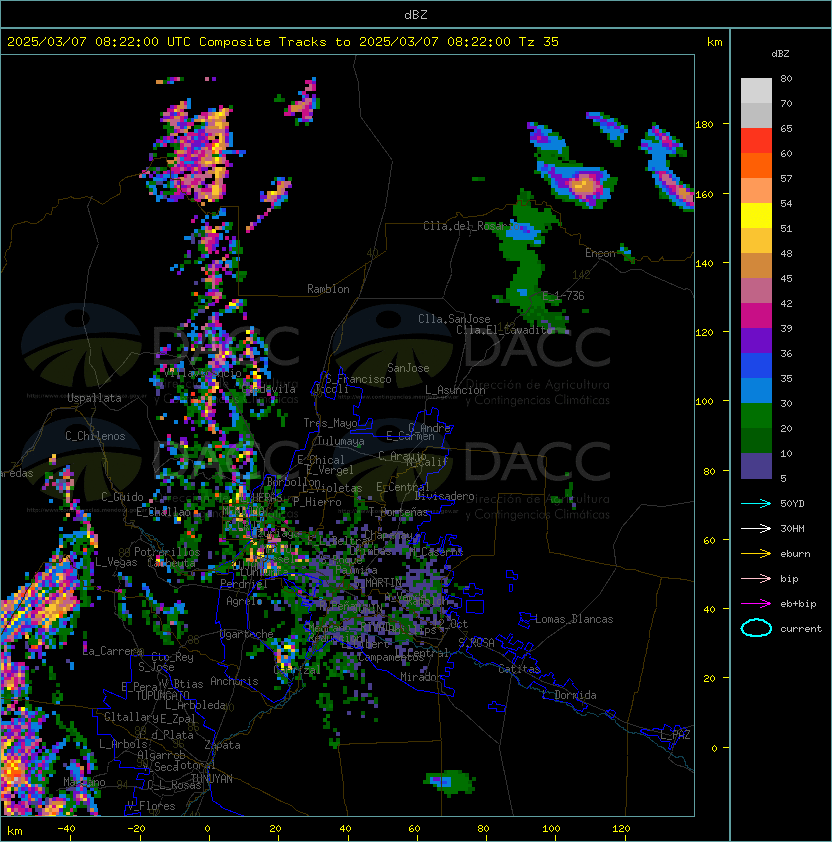Click the 'Ramblon' map label
Screen dimensions: 832x842
tap(328, 289)
